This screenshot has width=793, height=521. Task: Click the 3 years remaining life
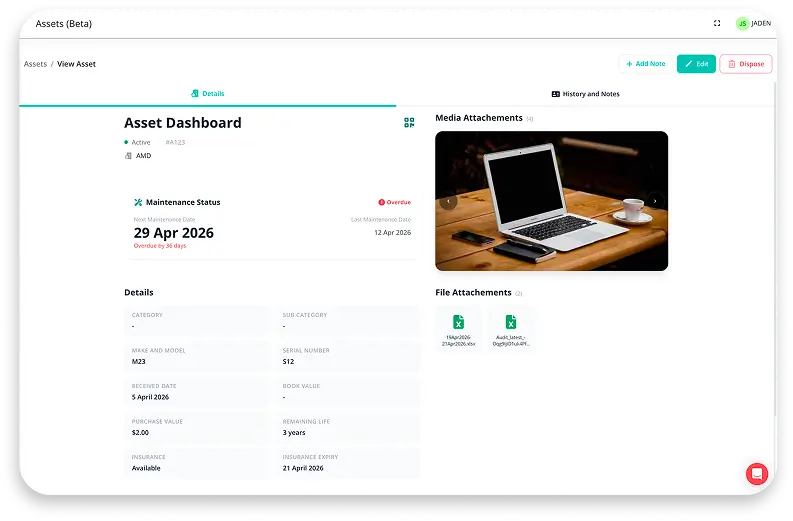pyautogui.click(x=294, y=432)
